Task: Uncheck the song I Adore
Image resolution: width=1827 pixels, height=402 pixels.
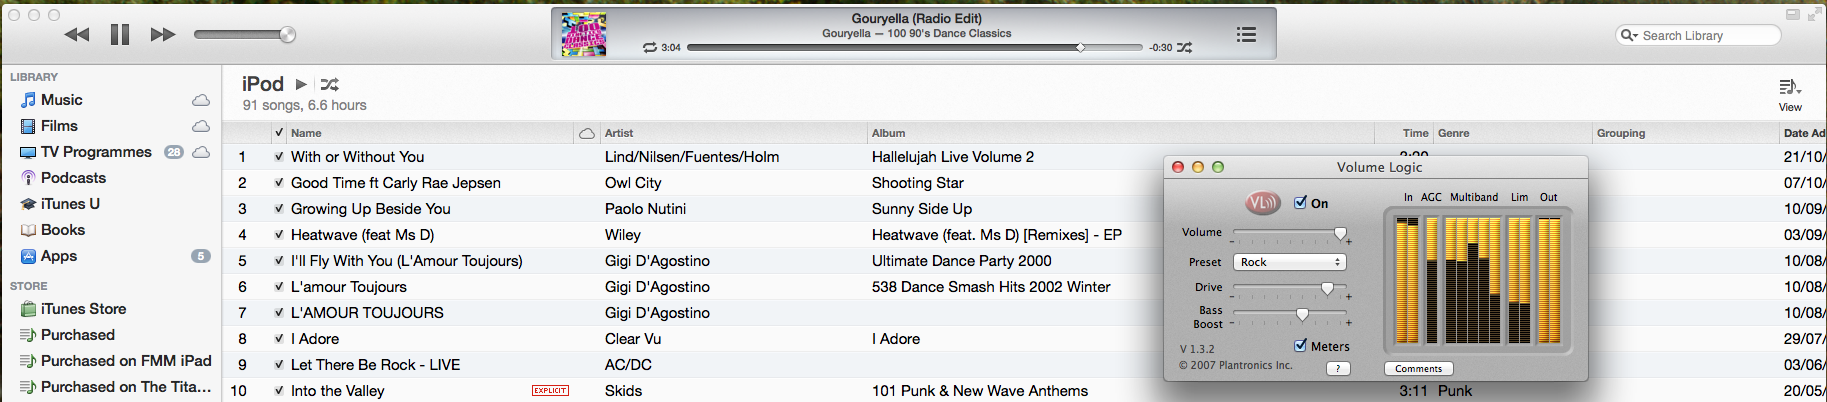Action: pos(279,339)
